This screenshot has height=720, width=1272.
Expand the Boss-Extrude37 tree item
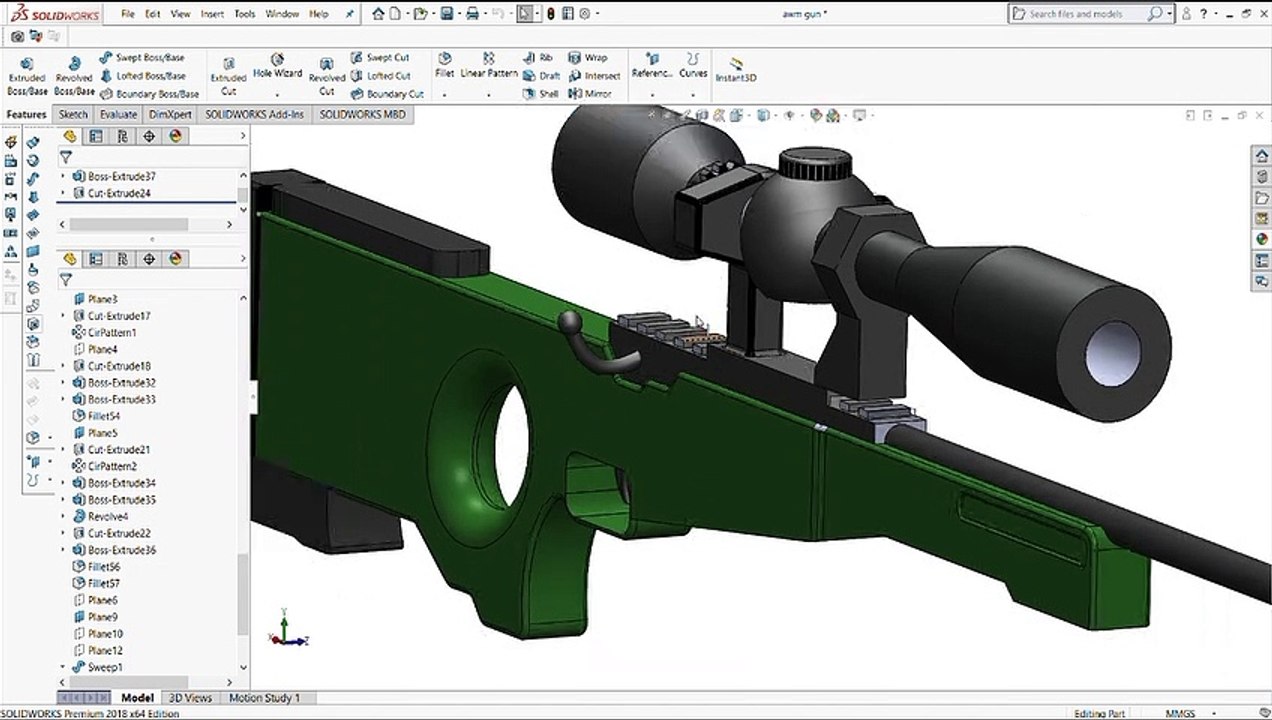(64, 176)
